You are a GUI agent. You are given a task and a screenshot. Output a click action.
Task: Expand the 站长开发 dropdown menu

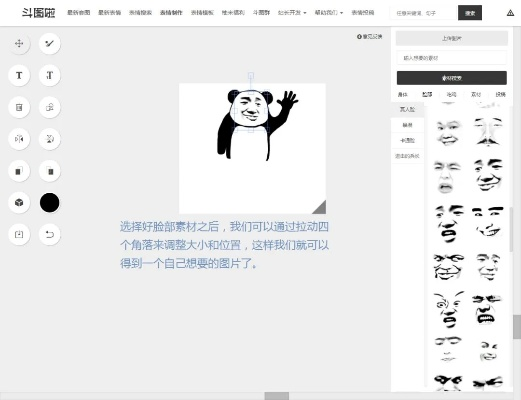point(292,13)
